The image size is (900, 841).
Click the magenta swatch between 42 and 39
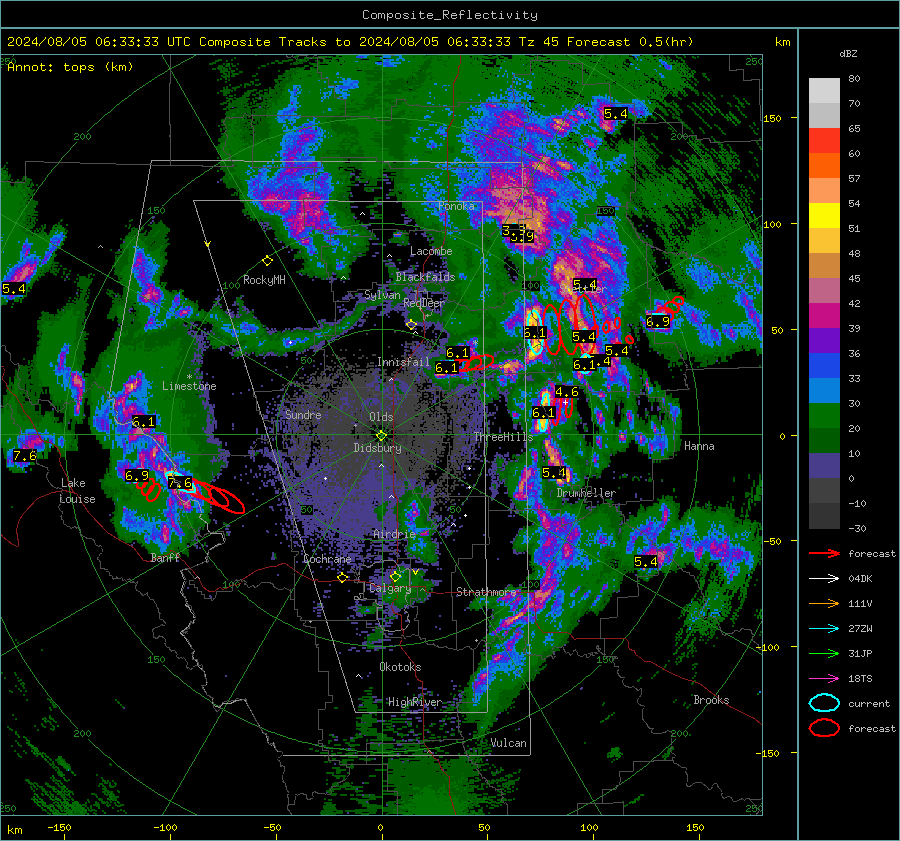(x=824, y=316)
